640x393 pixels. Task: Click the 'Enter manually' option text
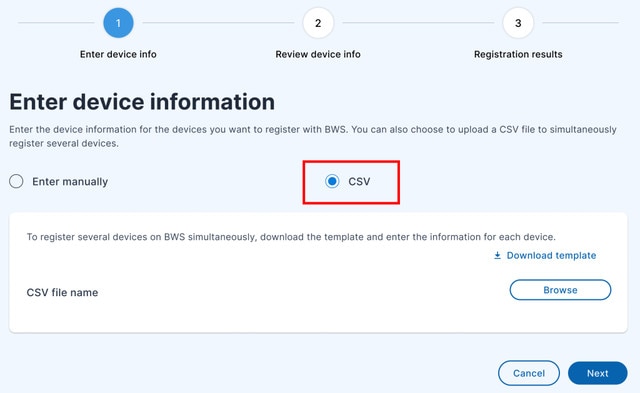pyautogui.click(x=70, y=182)
